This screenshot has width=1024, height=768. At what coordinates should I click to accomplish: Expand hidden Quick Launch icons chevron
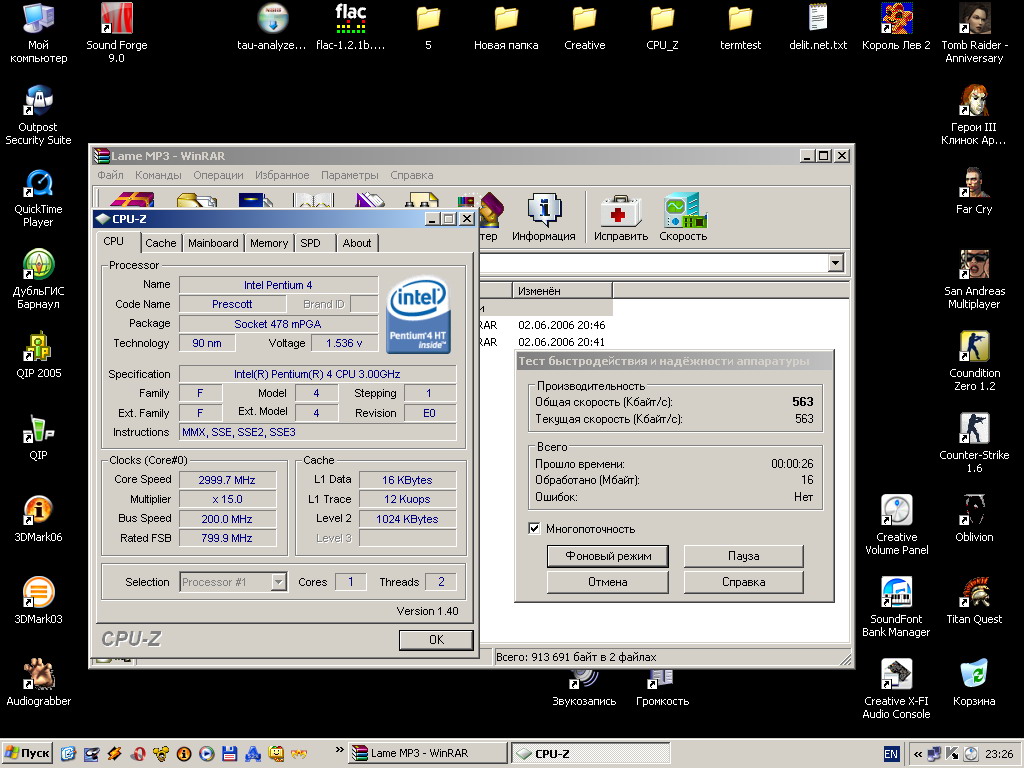pyautogui.click(x=339, y=750)
